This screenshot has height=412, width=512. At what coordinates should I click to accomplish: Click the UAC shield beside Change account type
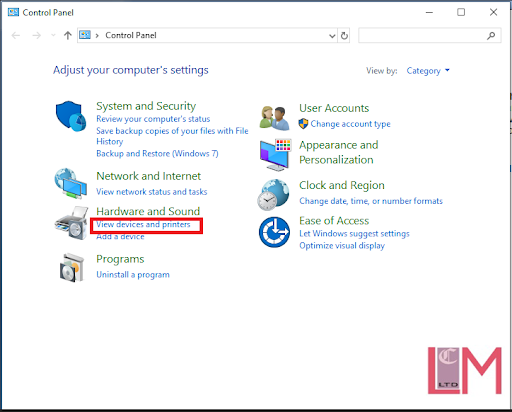click(303, 124)
